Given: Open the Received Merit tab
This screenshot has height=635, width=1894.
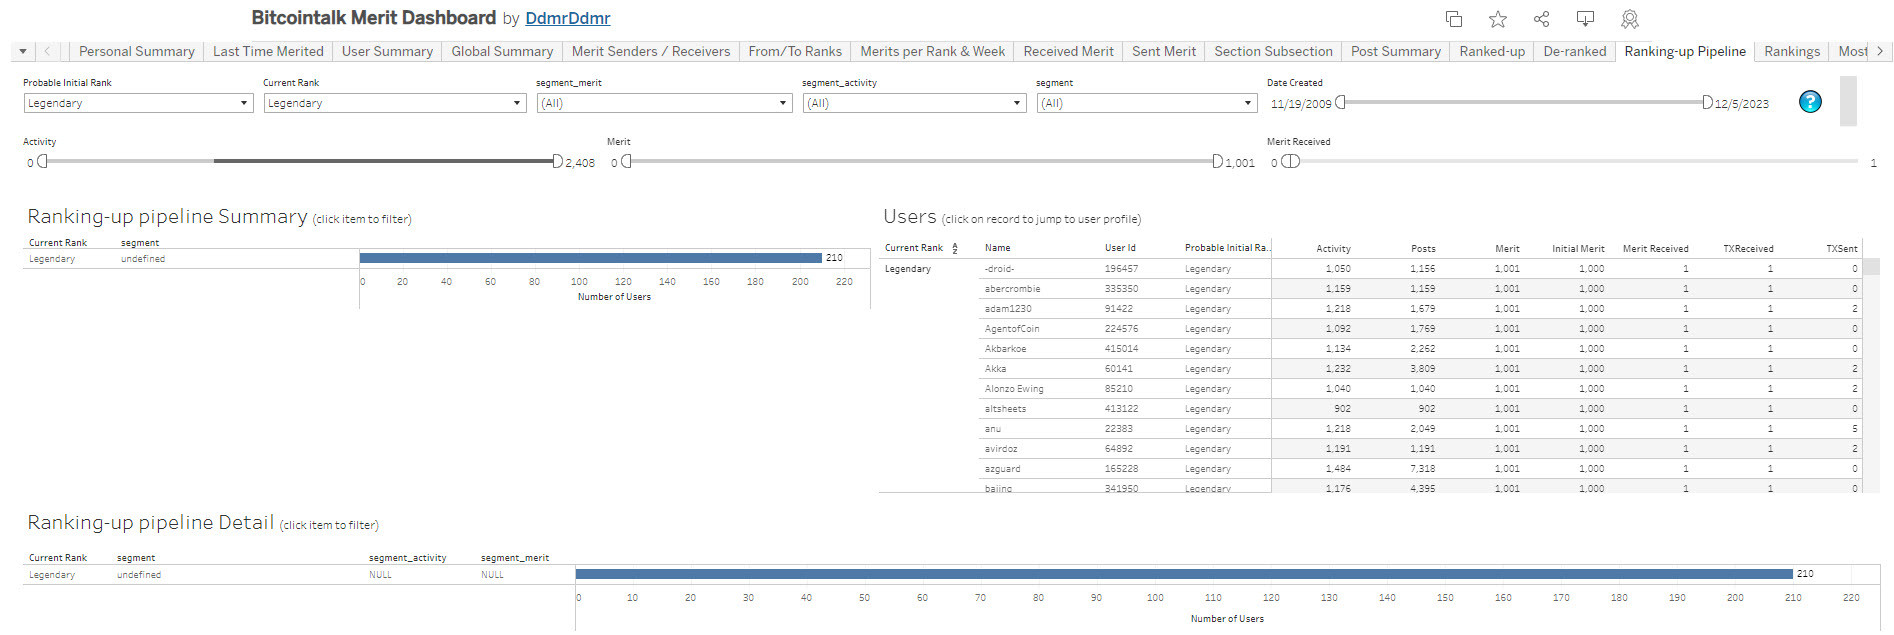Looking at the screenshot, I should pos(1068,51).
